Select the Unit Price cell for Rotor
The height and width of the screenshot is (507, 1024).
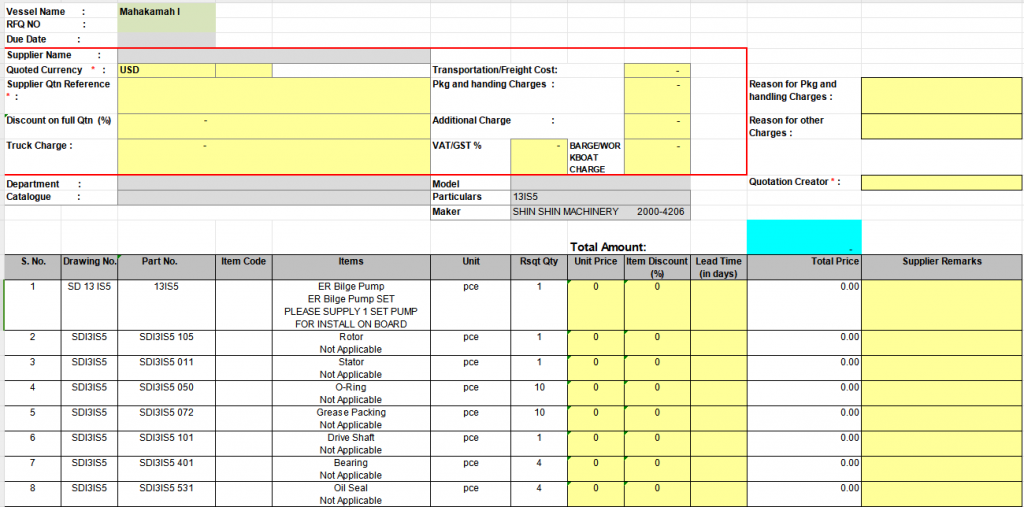595,342
